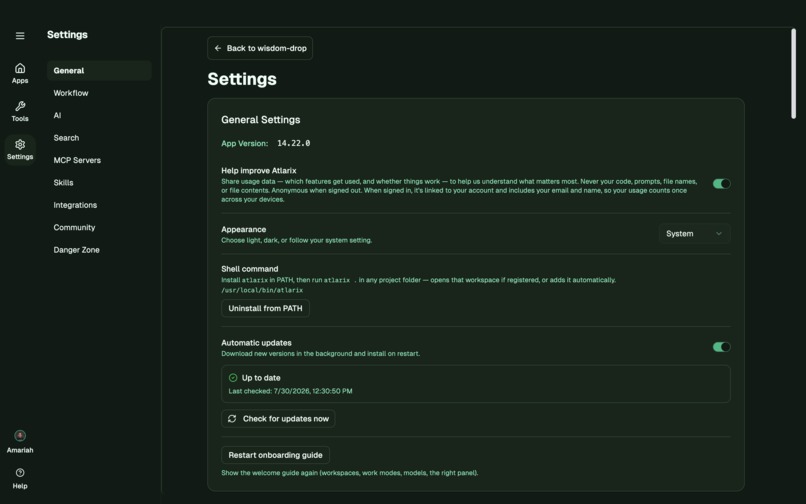Open Search settings section

pos(99,138)
